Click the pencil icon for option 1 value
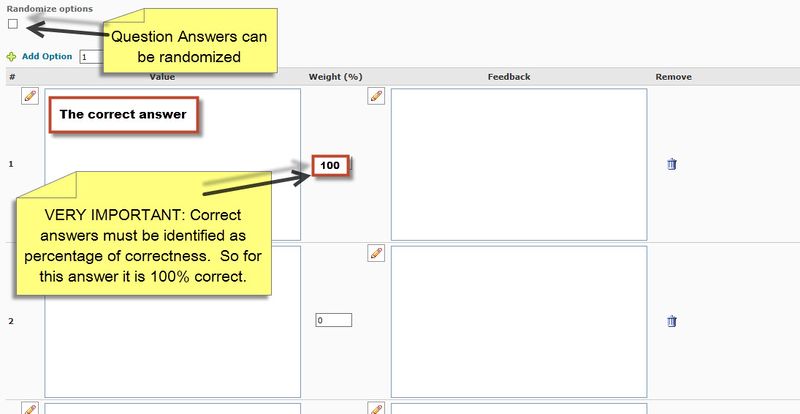Viewport: 800px width, 414px height. [x=29, y=96]
